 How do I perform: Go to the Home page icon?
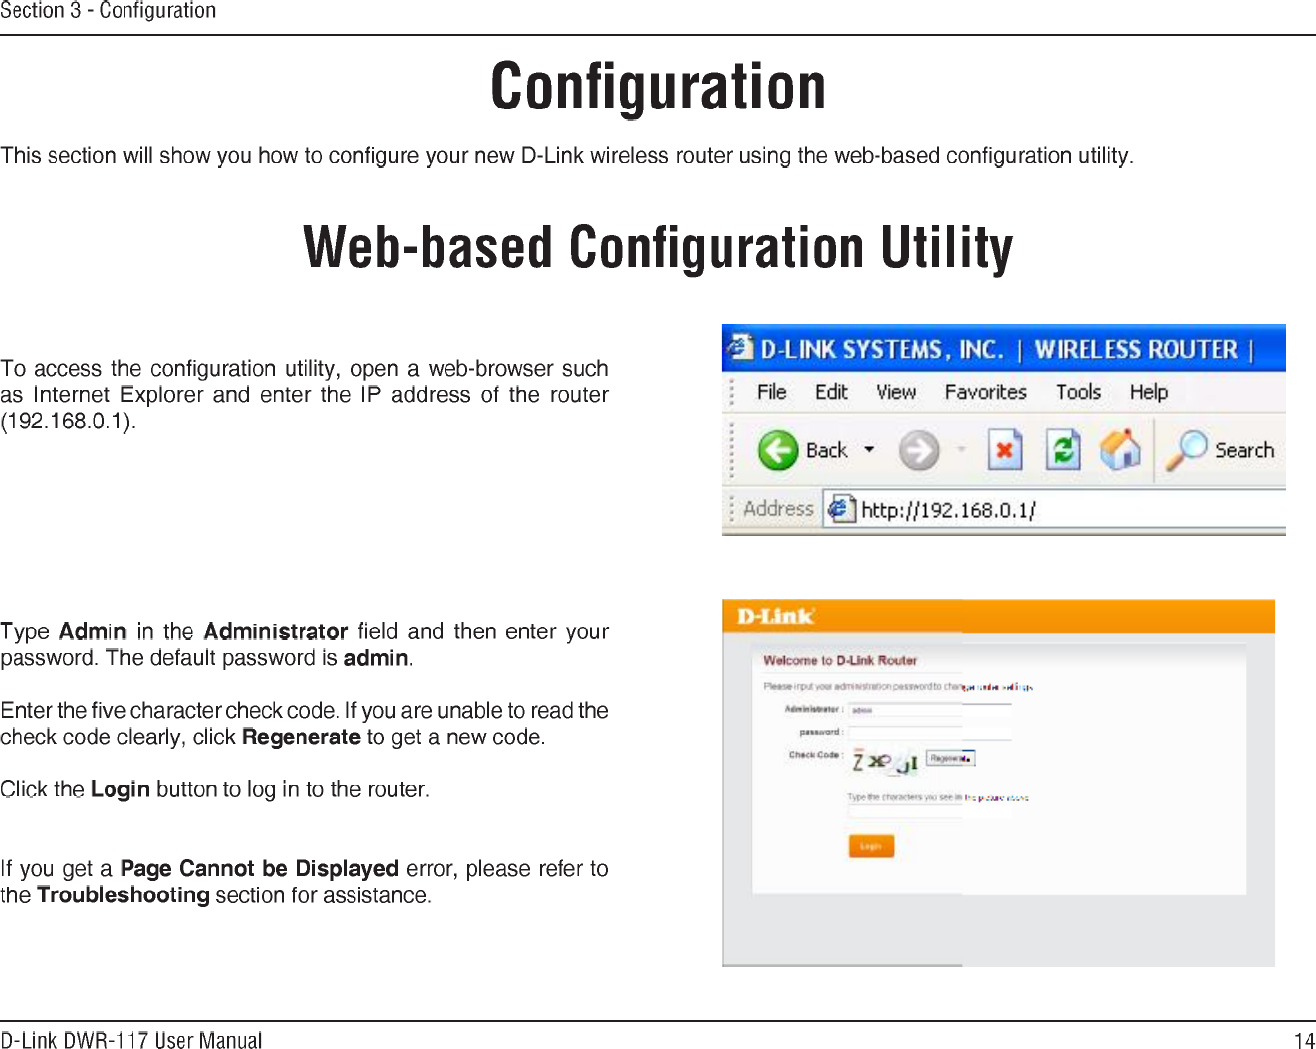pyautogui.click(x=1120, y=449)
